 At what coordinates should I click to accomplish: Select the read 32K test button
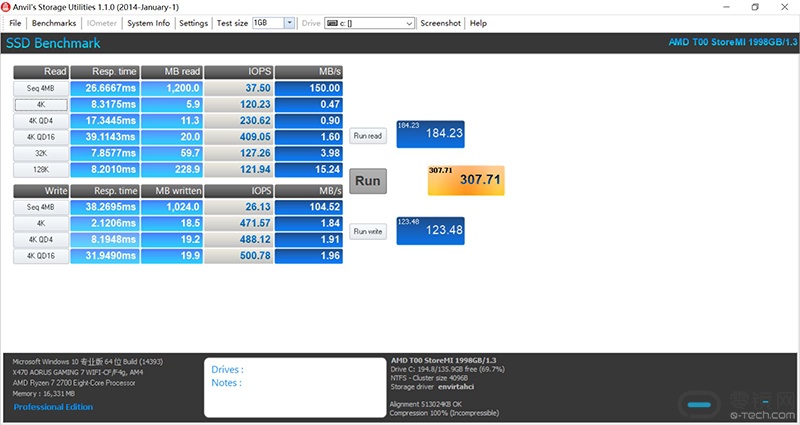point(41,153)
